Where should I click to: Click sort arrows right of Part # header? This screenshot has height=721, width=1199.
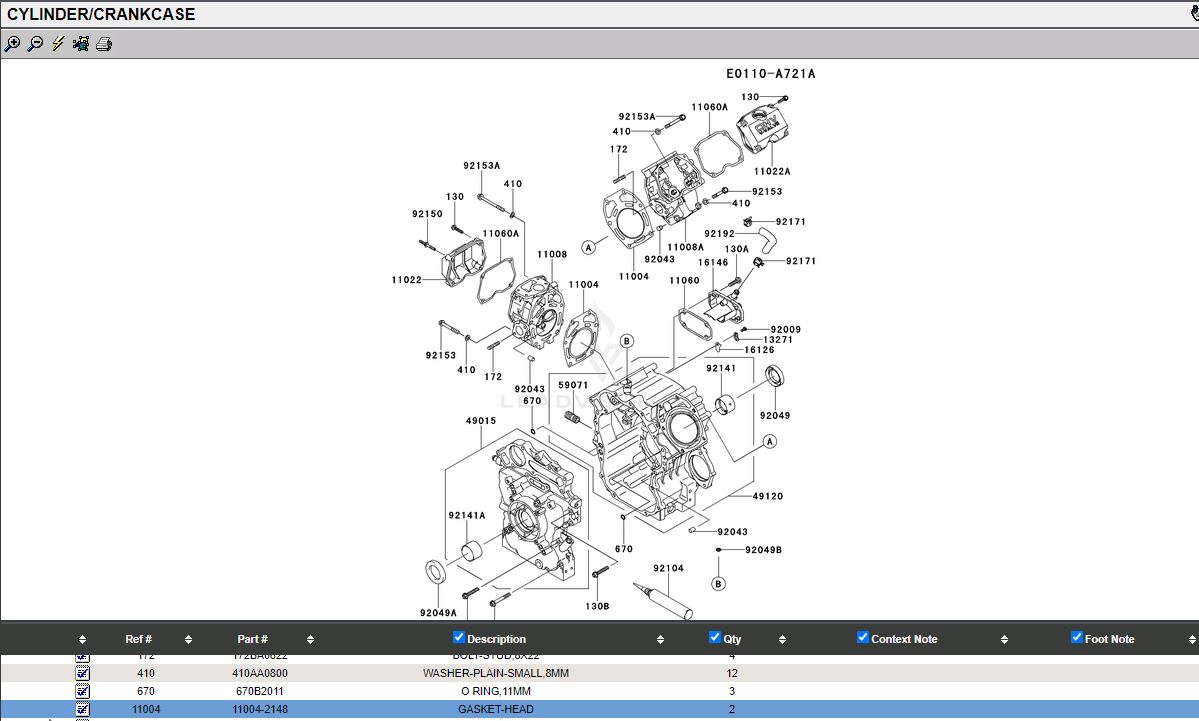point(310,639)
